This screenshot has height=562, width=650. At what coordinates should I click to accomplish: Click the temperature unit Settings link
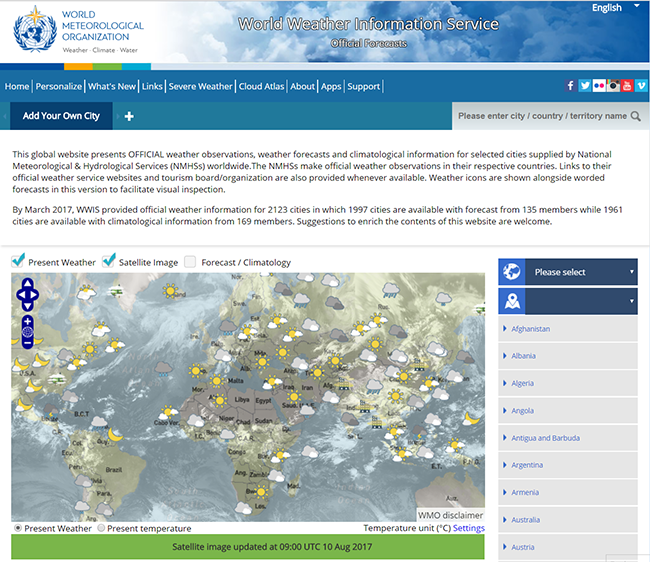468,528
